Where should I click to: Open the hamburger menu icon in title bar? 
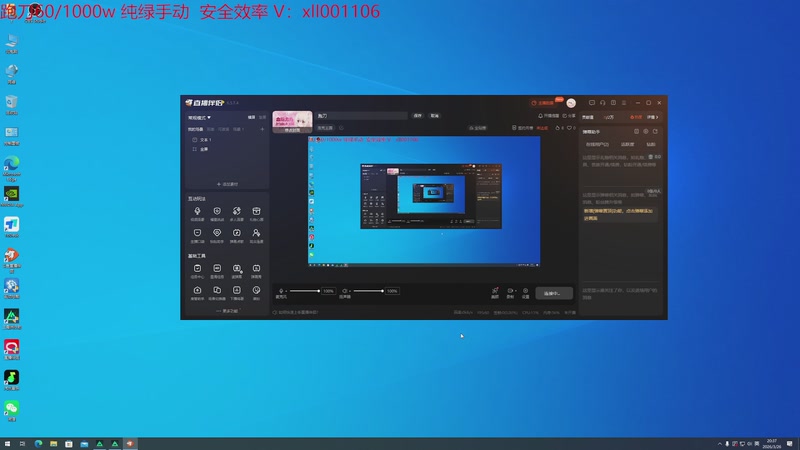coord(624,103)
